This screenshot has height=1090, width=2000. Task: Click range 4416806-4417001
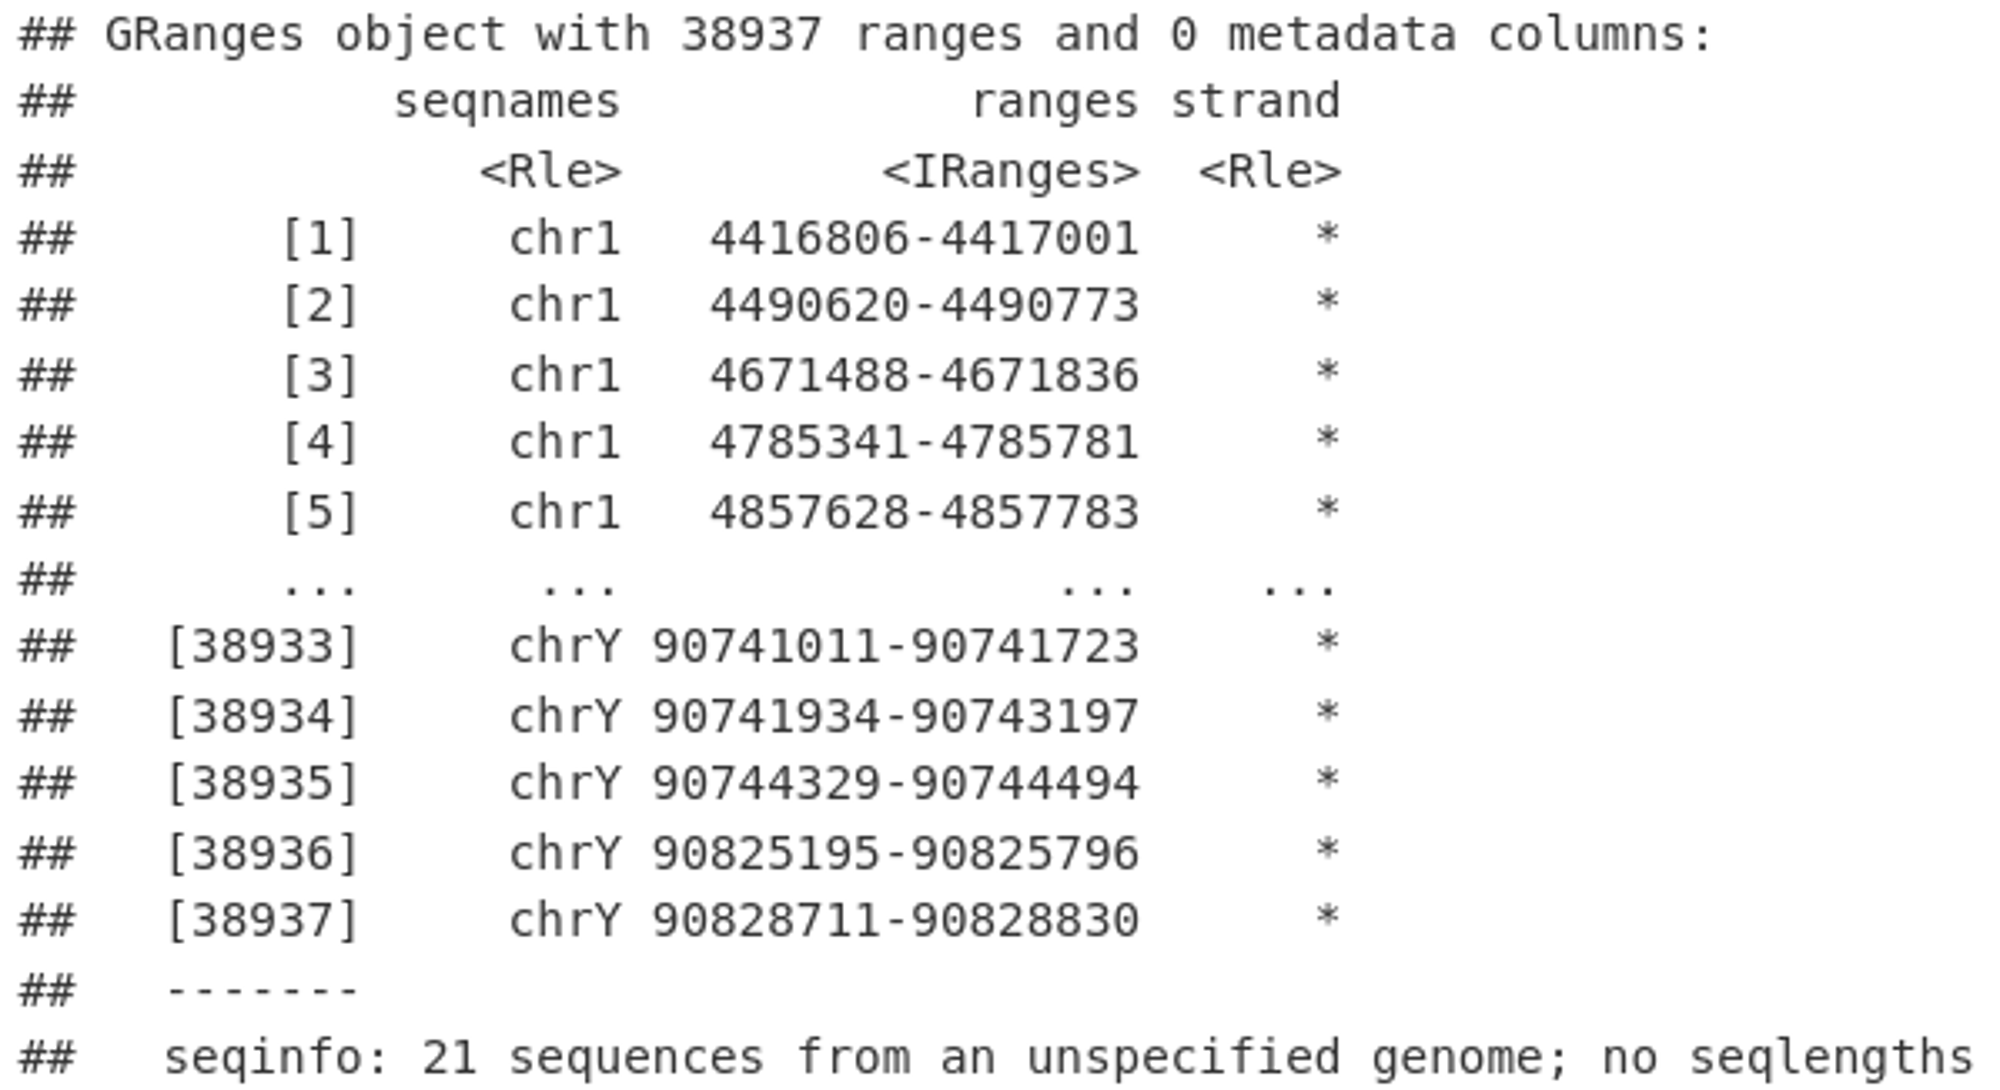point(925,239)
